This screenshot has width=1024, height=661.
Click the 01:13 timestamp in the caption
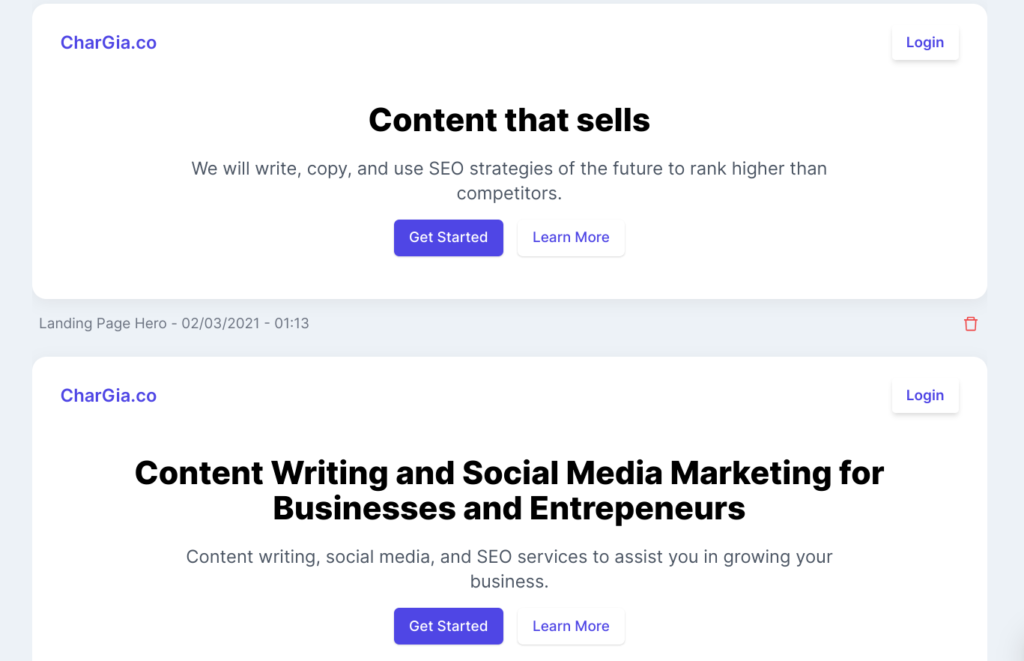(x=291, y=323)
